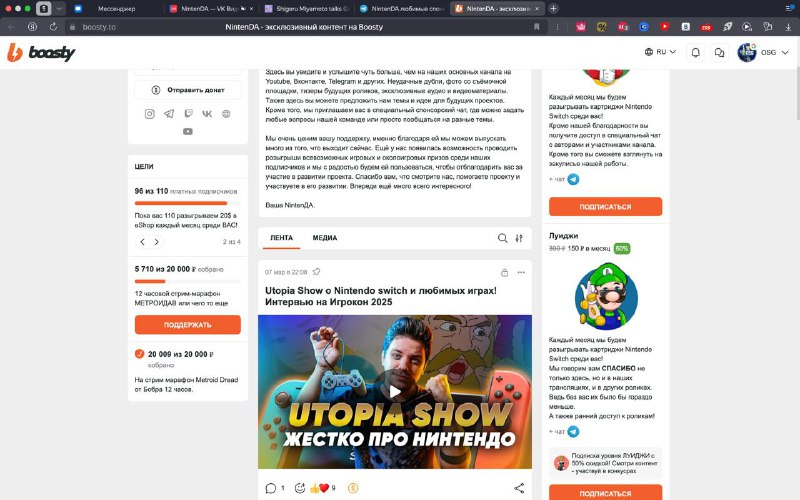Reload the page
The image size is (800, 500).
(x=53, y=27)
